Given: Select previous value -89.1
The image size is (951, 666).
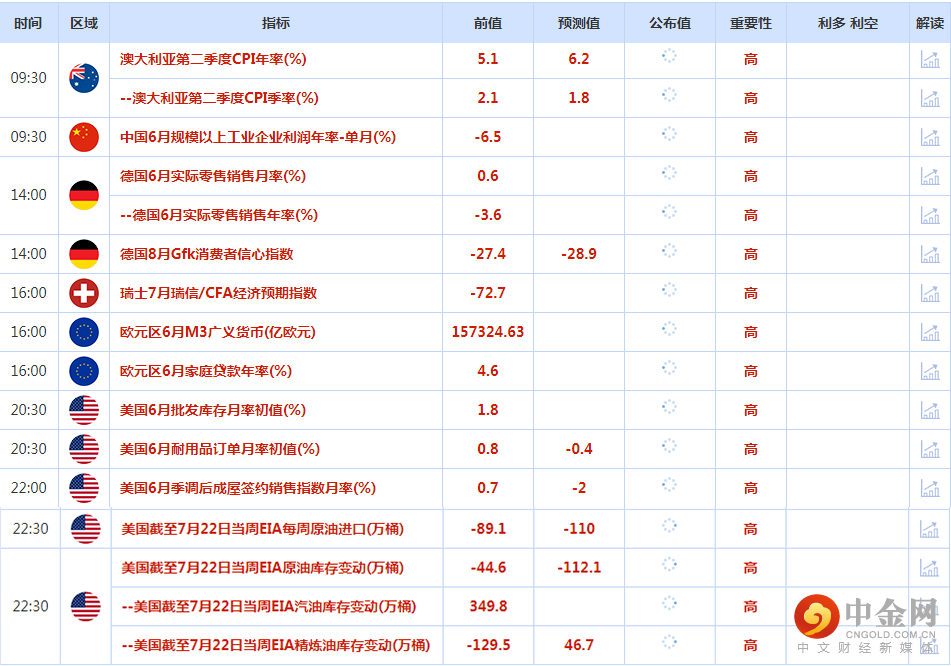Looking at the screenshot, I should (488, 529).
